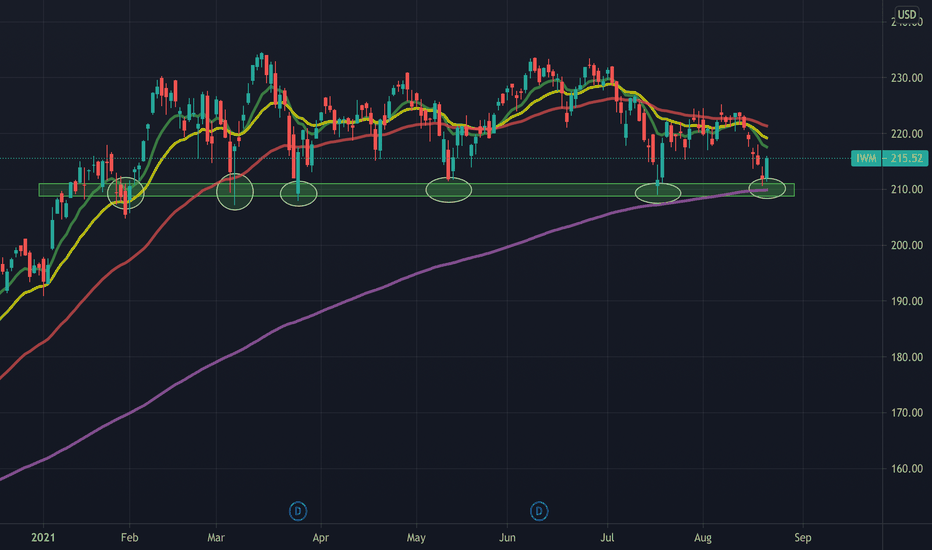Click the IWM 215.52 price label
The image size is (932, 550).
pos(889,158)
